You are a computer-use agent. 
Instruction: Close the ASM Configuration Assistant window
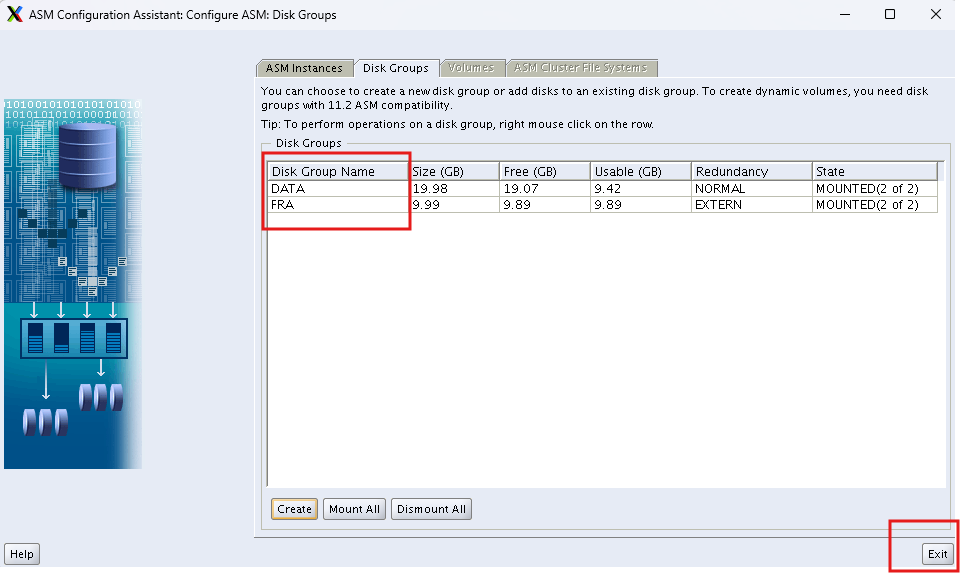click(x=936, y=14)
